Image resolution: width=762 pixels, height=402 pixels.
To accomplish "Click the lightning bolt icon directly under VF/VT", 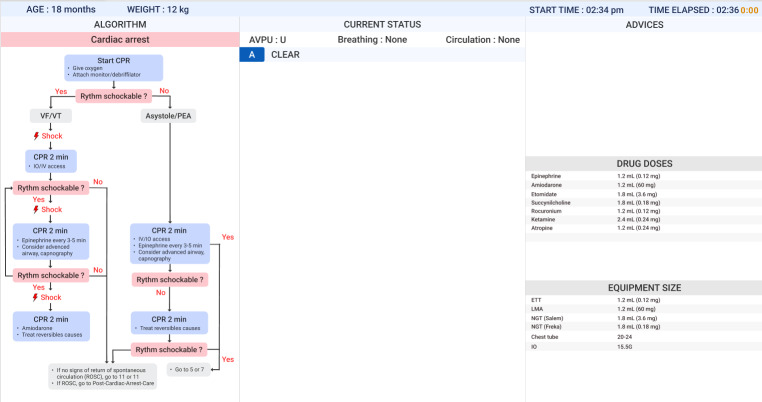I will (36, 136).
